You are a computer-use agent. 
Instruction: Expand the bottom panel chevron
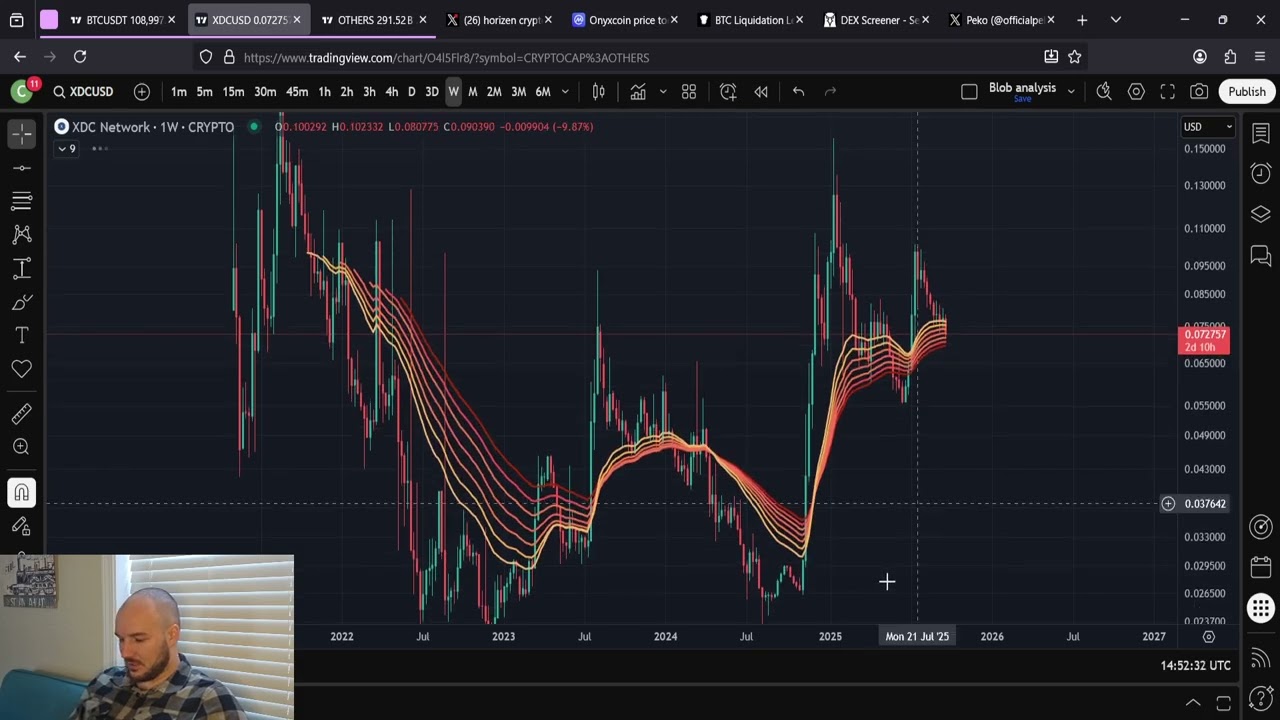(1193, 703)
